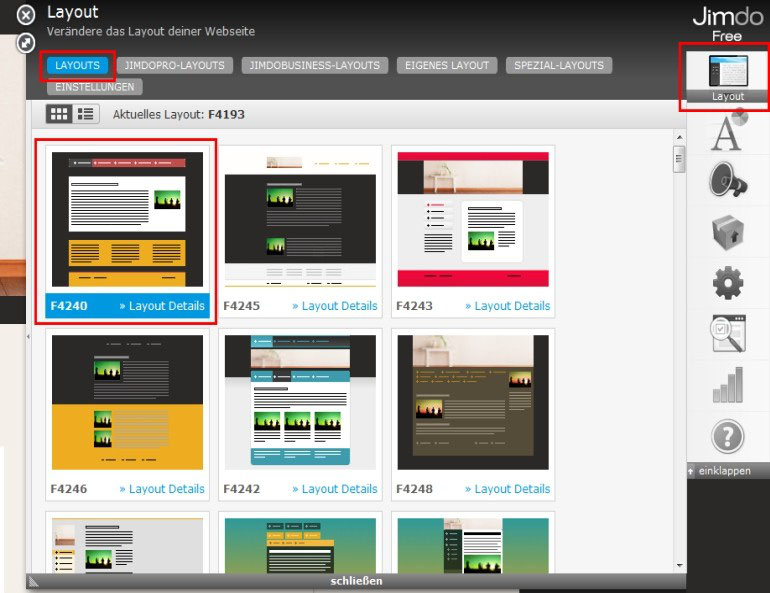Open the bar chart statistics icon
The height and width of the screenshot is (593, 770).
(x=728, y=385)
